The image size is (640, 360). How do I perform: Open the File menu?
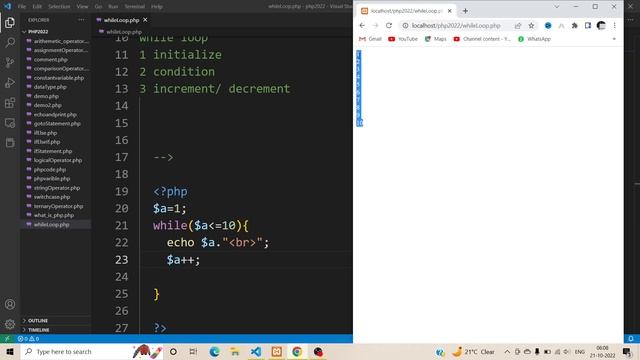pos(22,7)
